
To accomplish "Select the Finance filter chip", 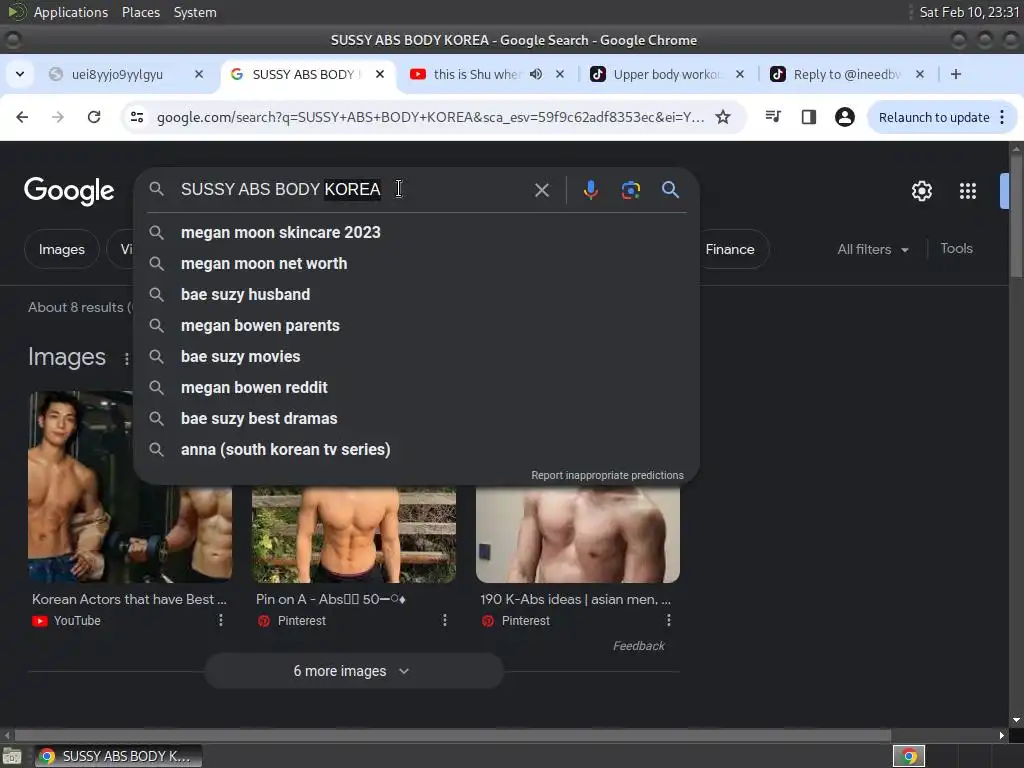I will coord(730,249).
